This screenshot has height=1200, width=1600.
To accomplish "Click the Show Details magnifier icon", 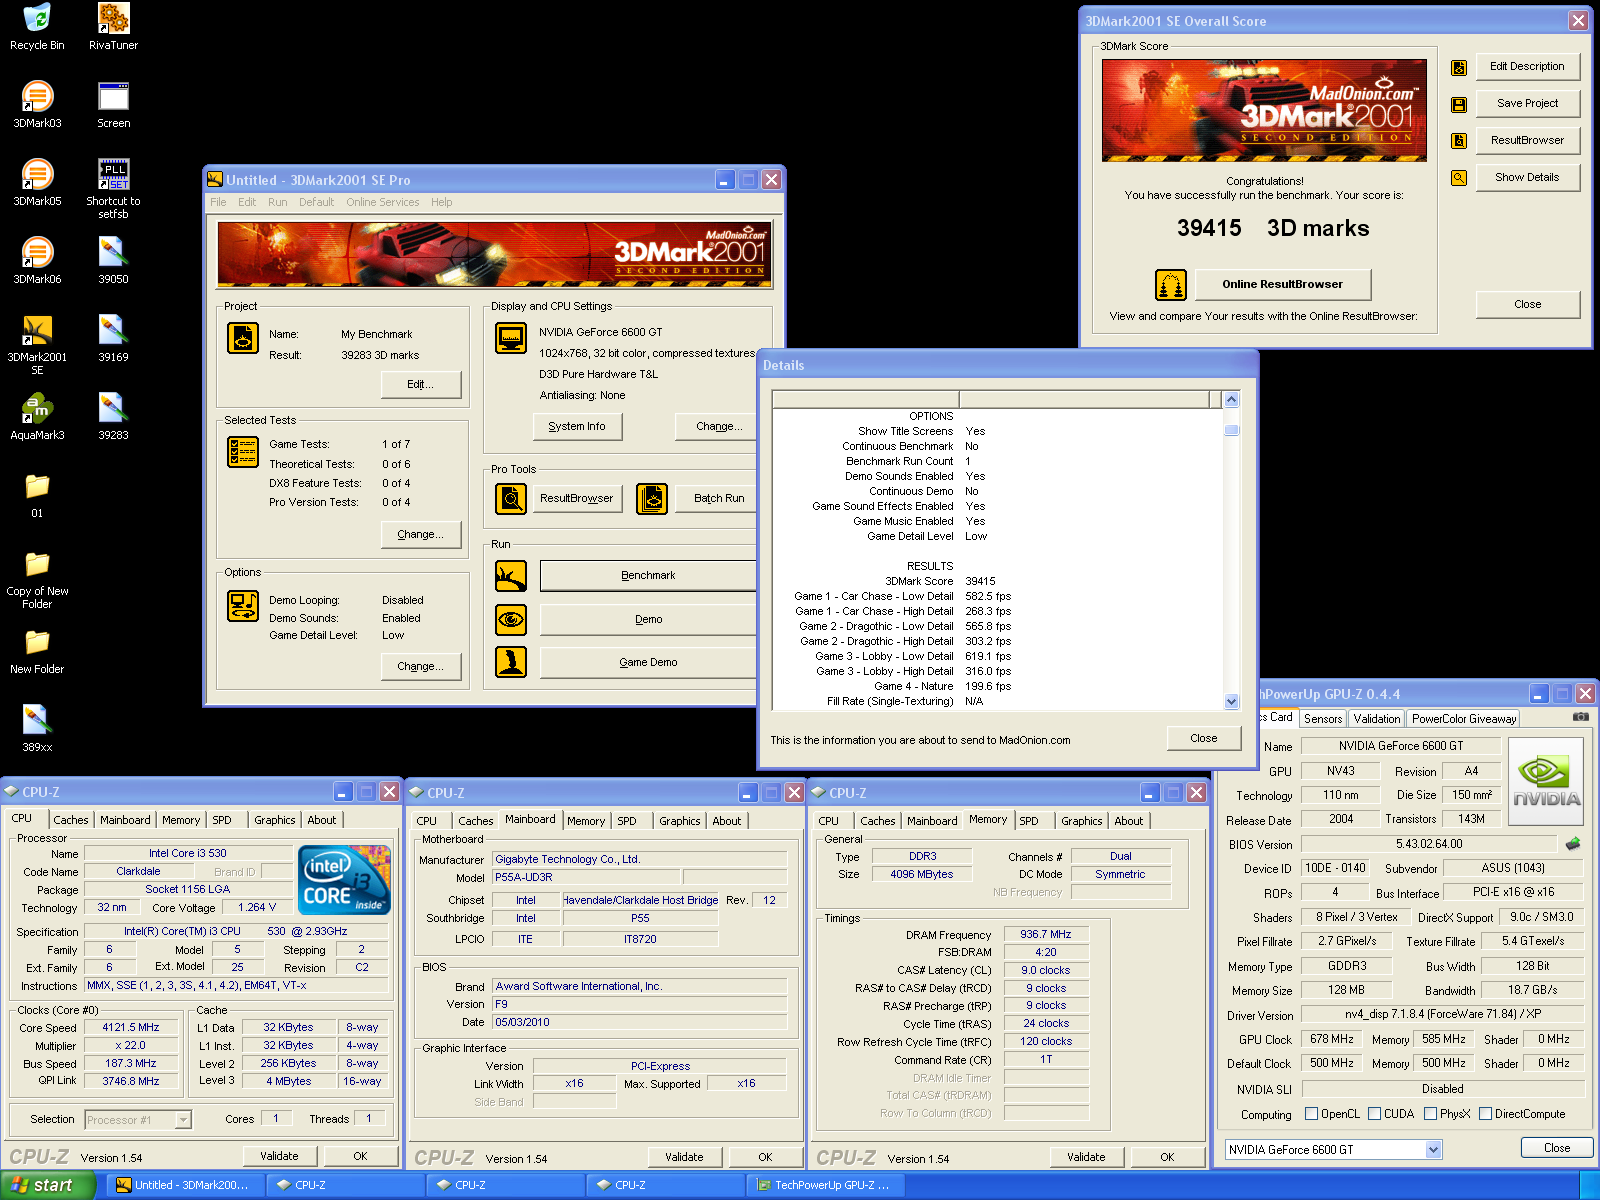I will click(1459, 178).
